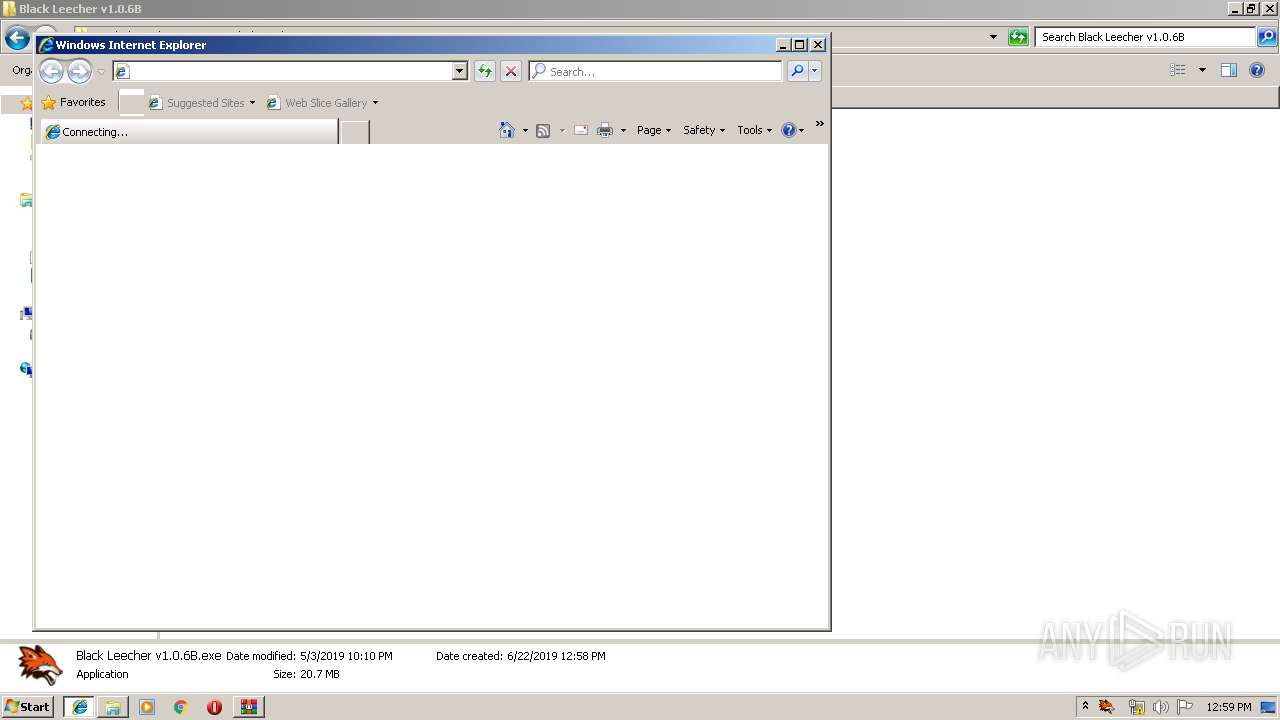
Task: Expand the Print dropdown arrow
Action: (623, 131)
